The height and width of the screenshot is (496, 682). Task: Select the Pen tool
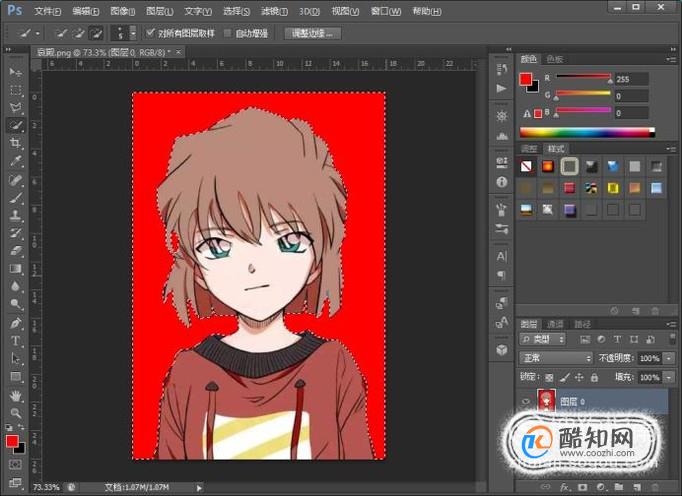click(x=16, y=323)
